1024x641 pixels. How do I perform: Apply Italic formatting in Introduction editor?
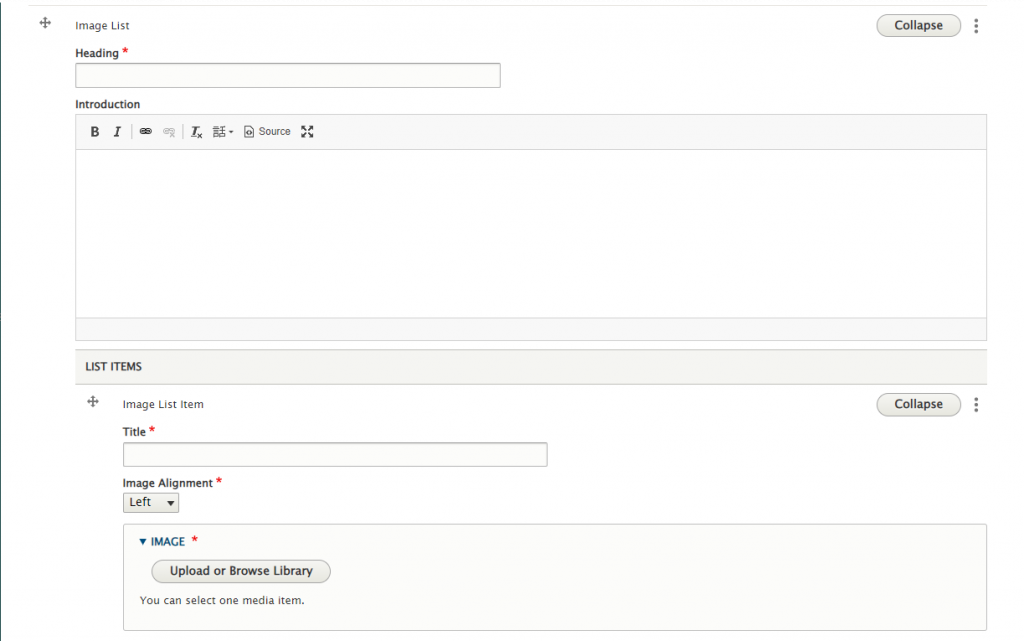click(118, 132)
